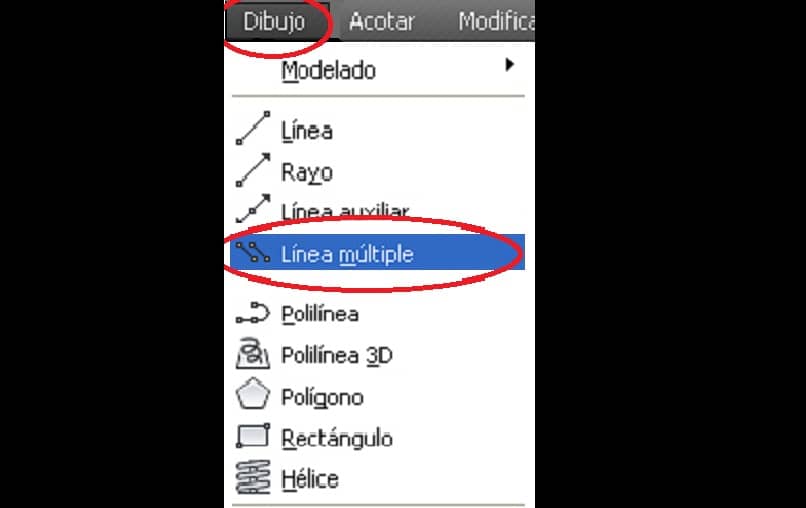Click the Rectángulo shape icon

click(252, 436)
